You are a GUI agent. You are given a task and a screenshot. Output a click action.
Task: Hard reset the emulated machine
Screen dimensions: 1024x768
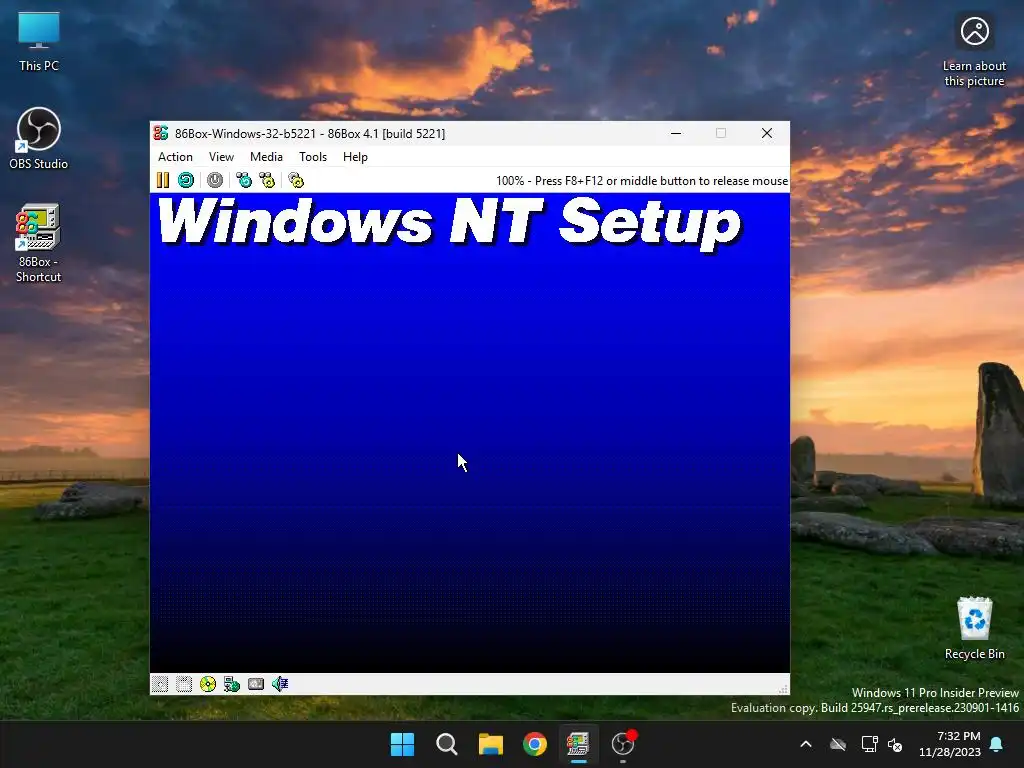coord(186,180)
